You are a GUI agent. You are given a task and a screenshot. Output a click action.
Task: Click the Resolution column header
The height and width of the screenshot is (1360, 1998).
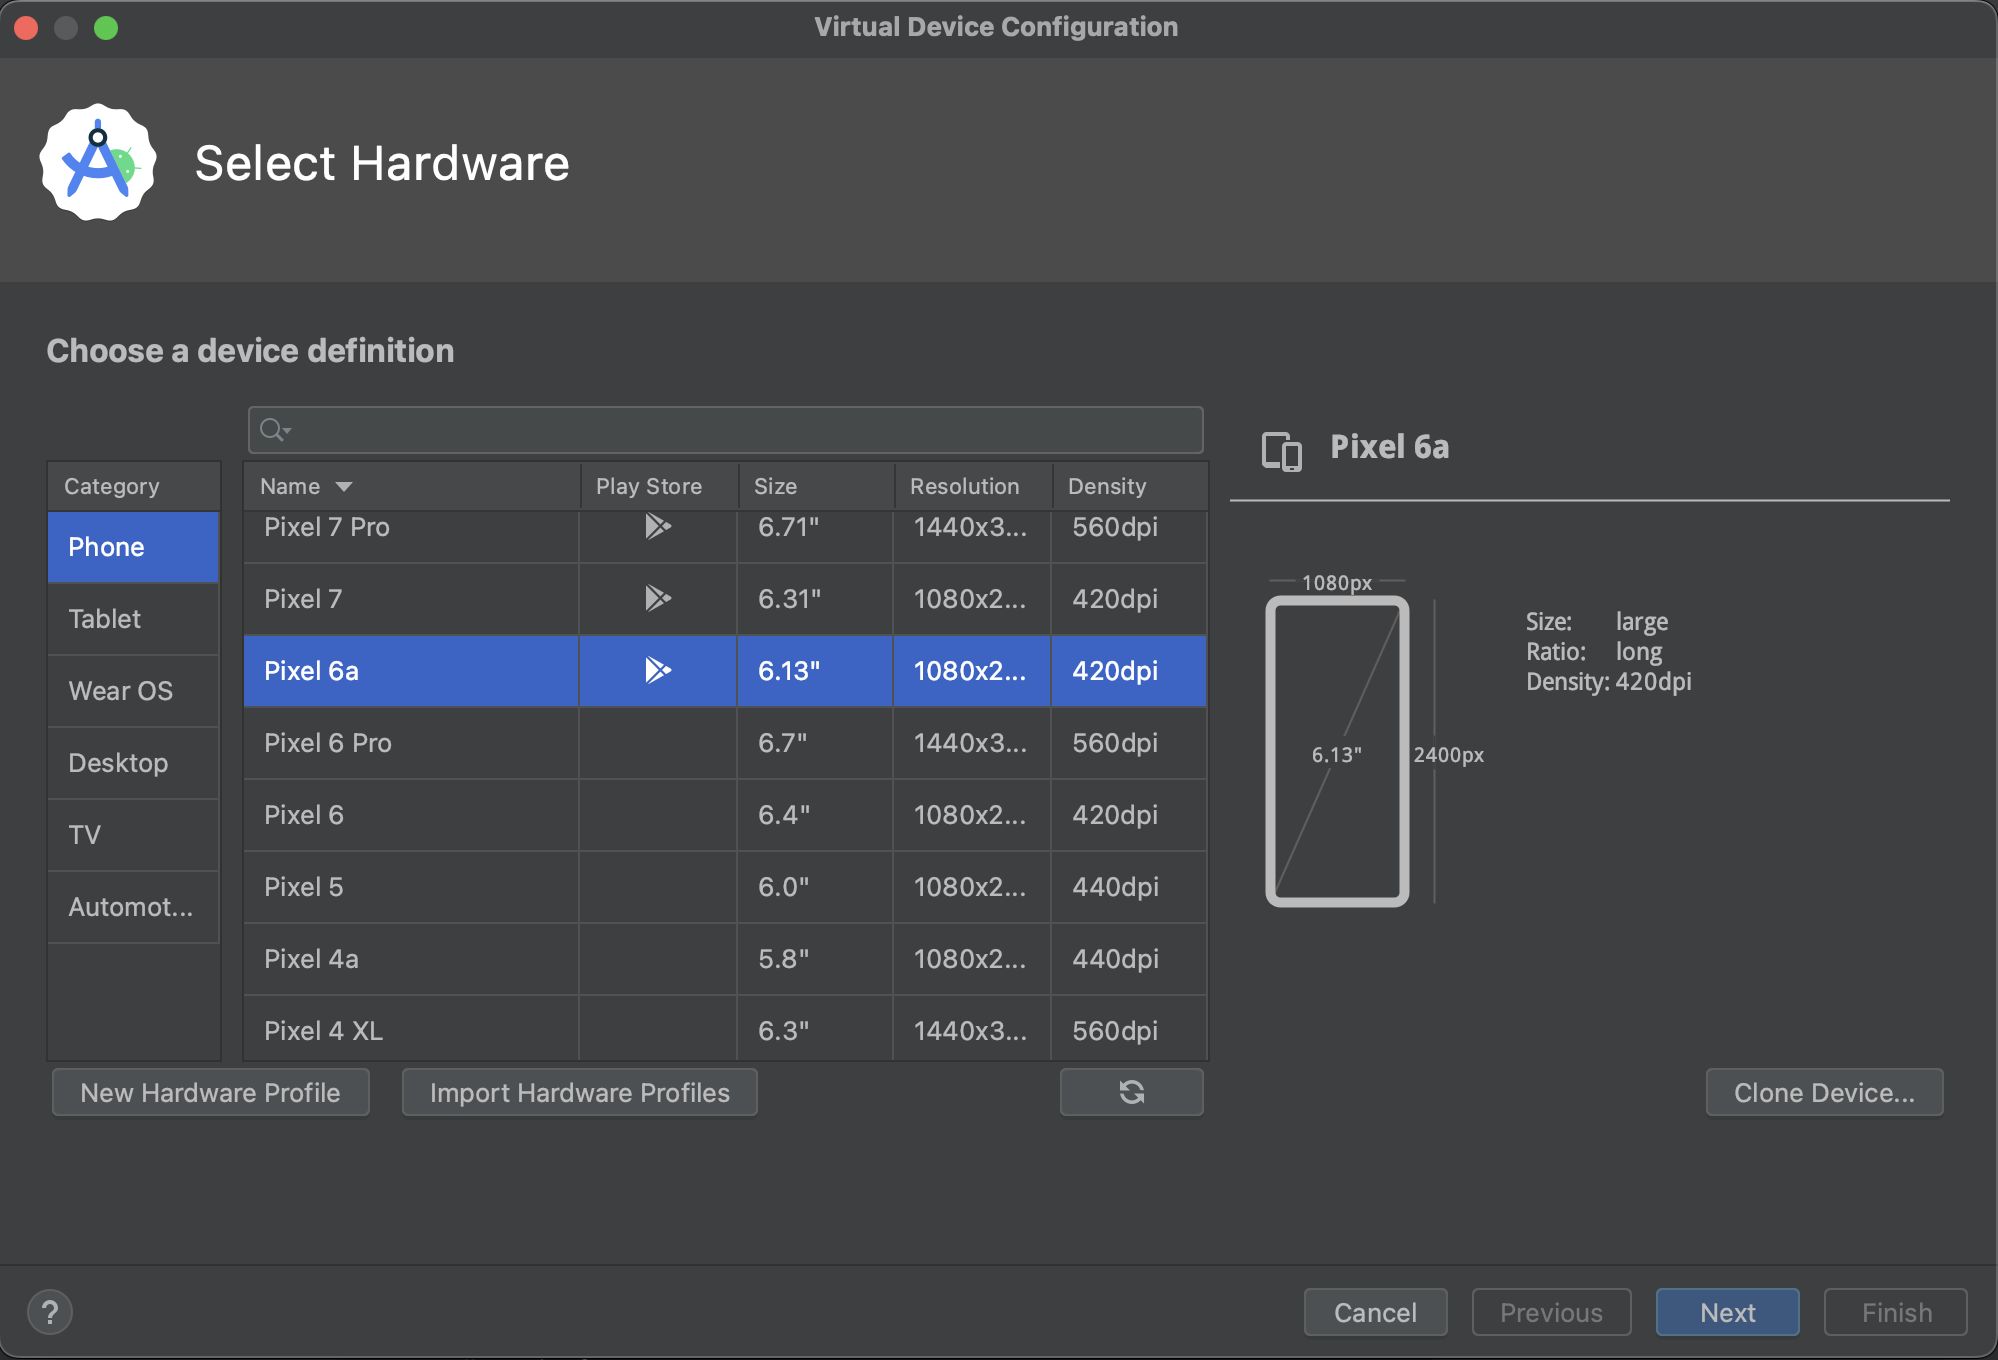pyautogui.click(x=964, y=486)
